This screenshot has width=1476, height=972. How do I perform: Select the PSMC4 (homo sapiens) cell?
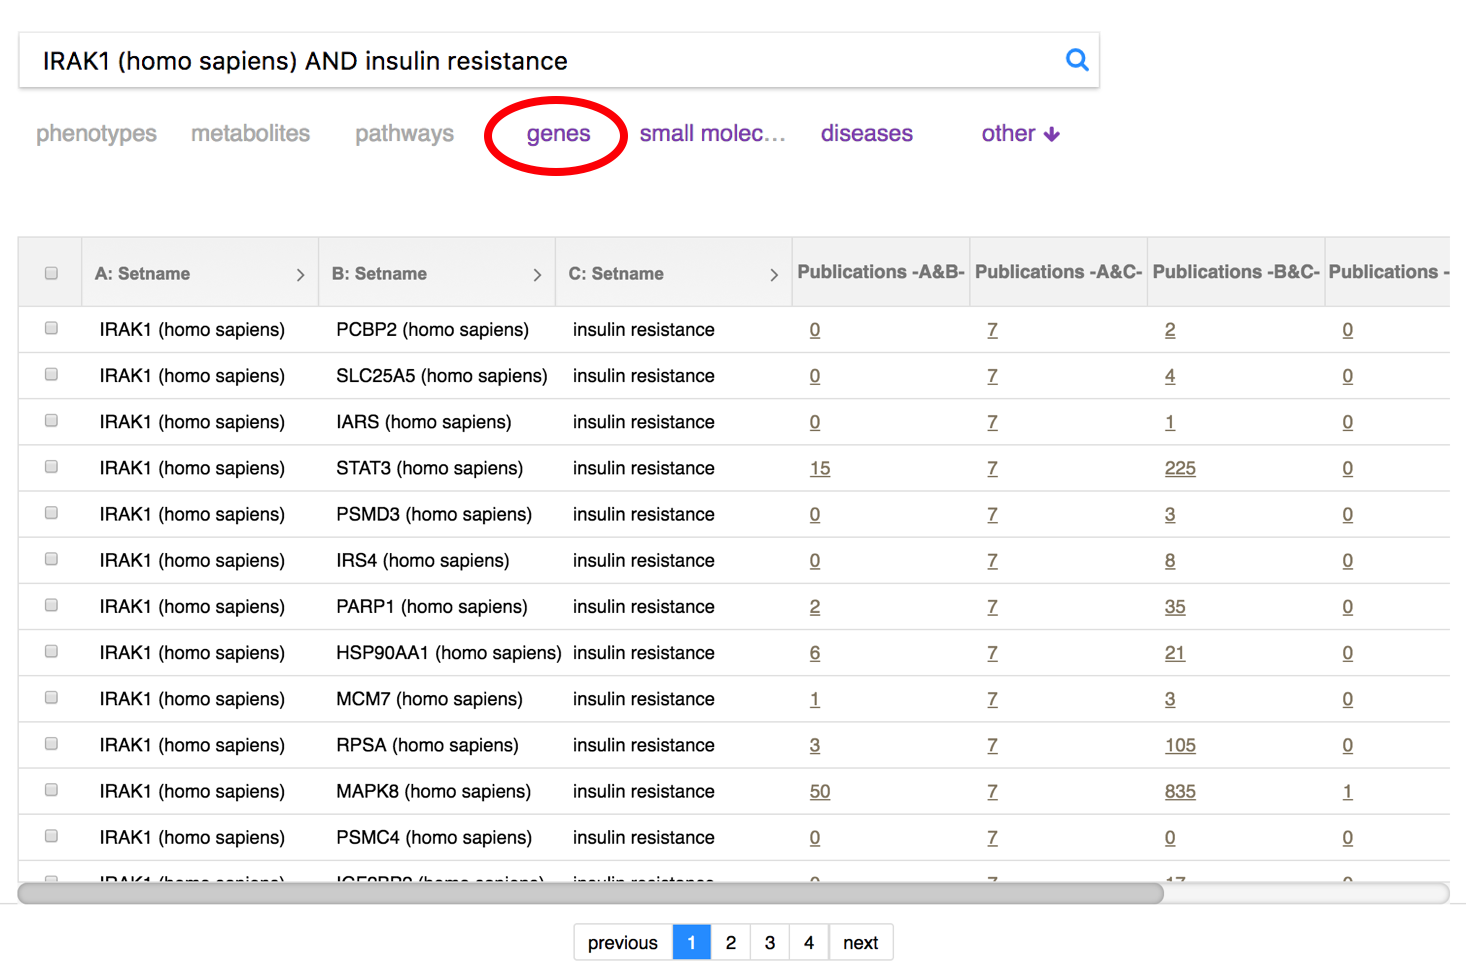pos(434,837)
